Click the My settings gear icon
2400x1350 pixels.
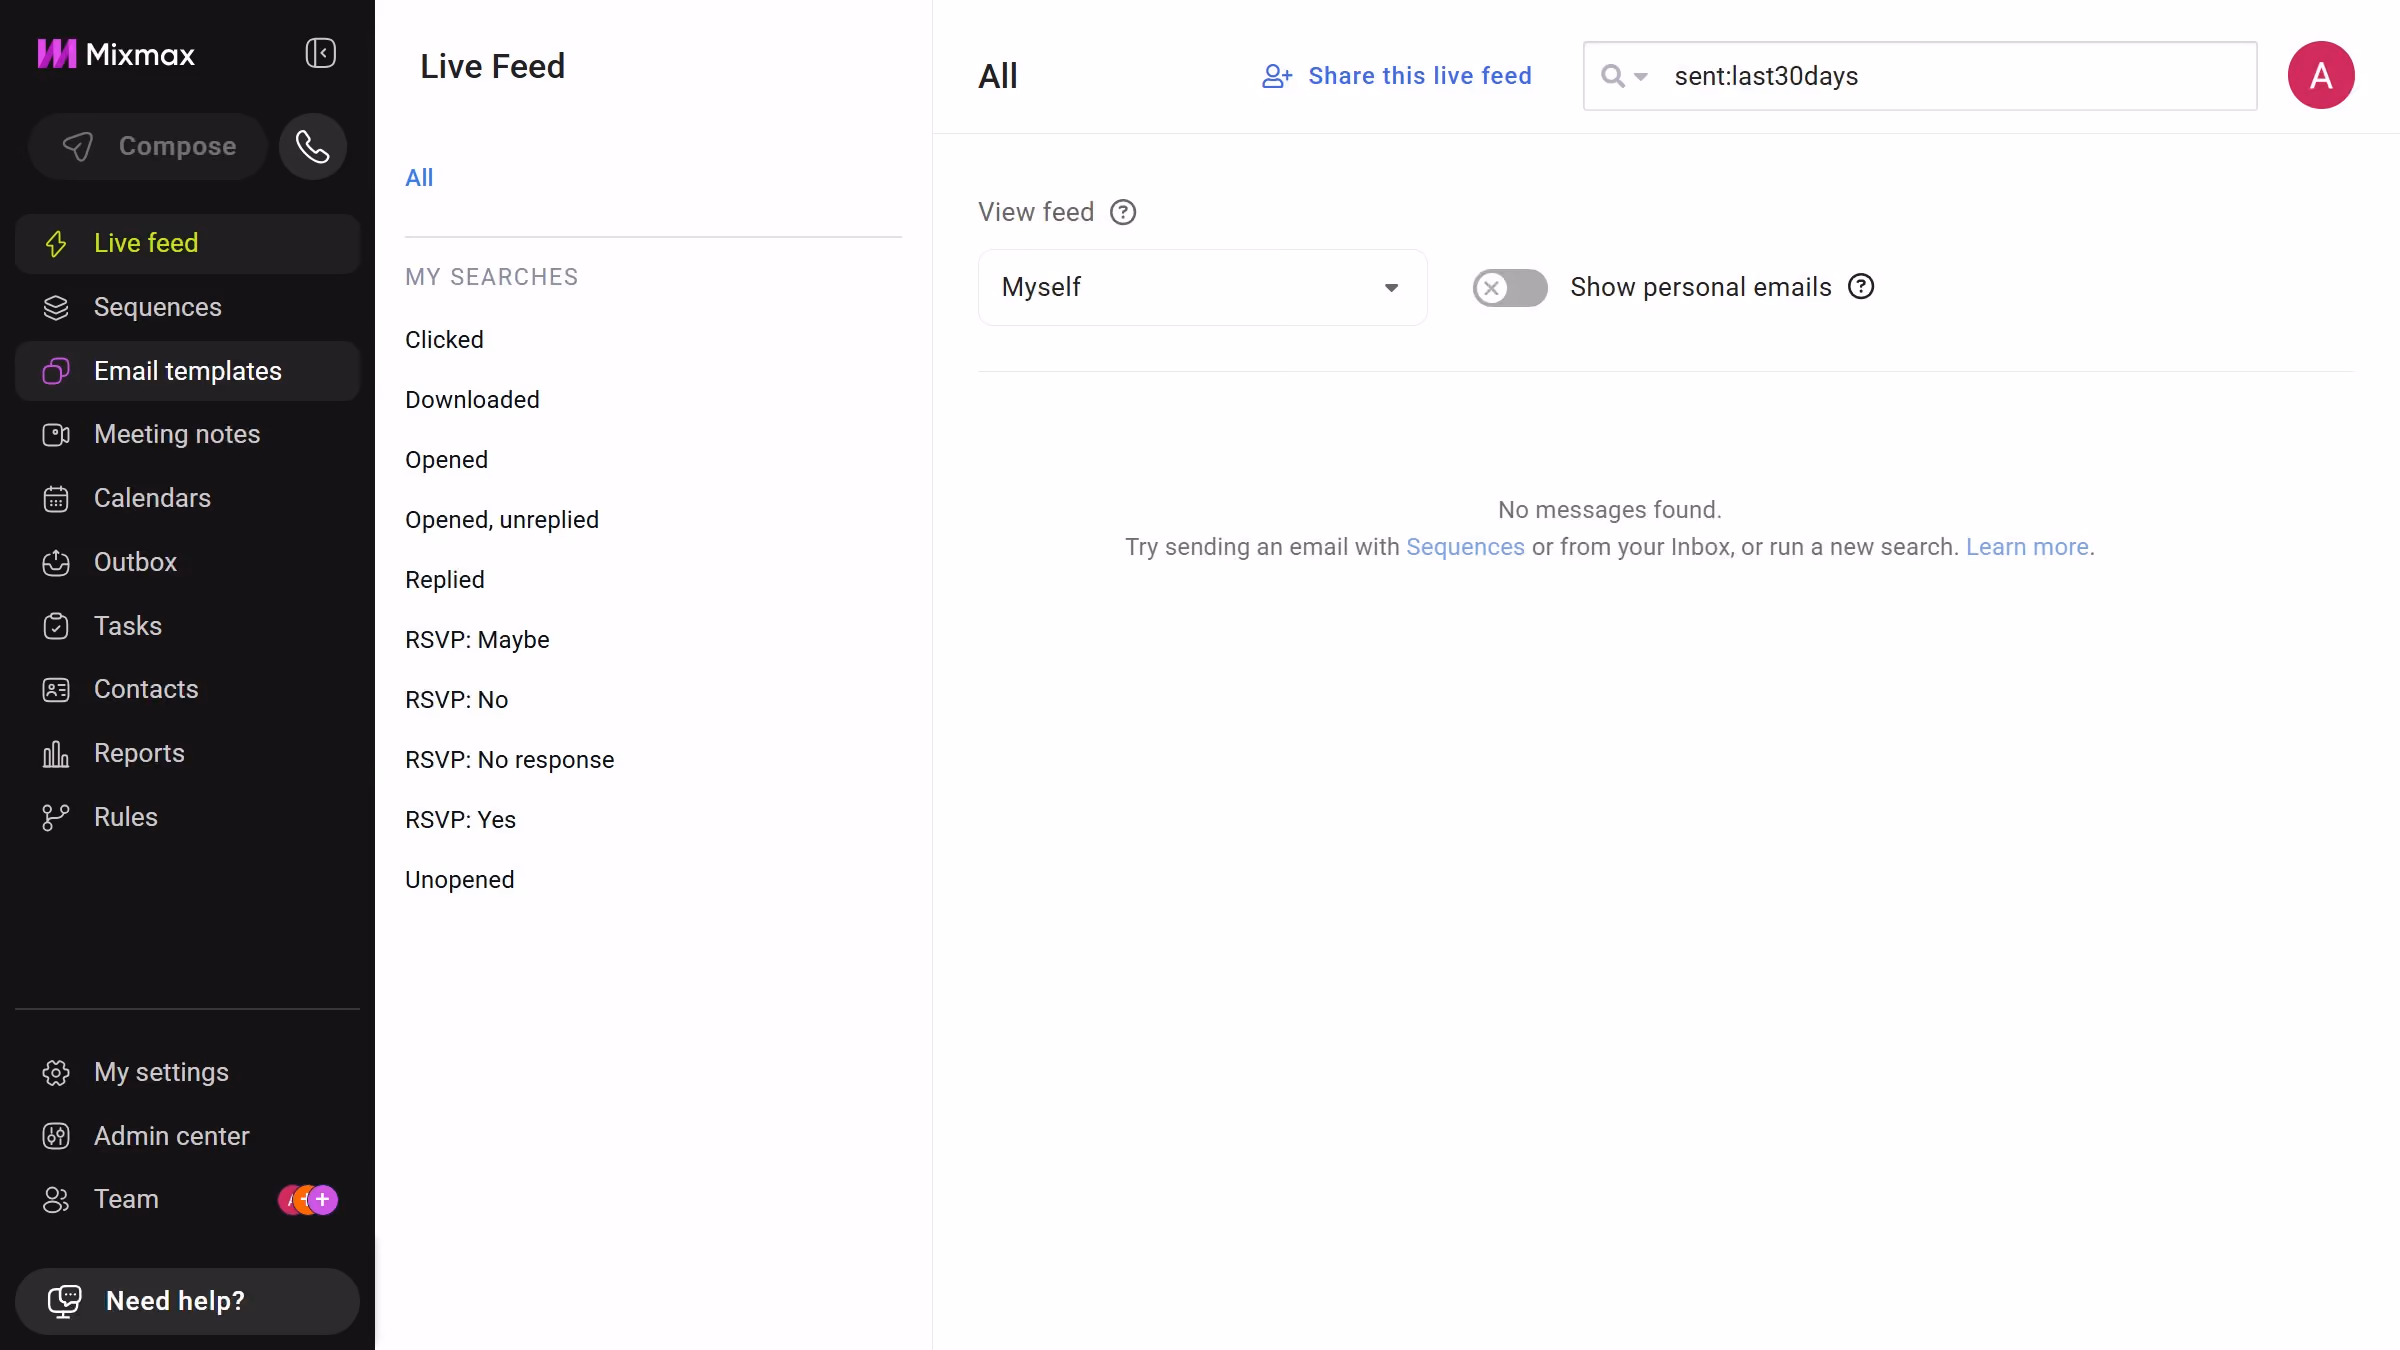[x=56, y=1073]
